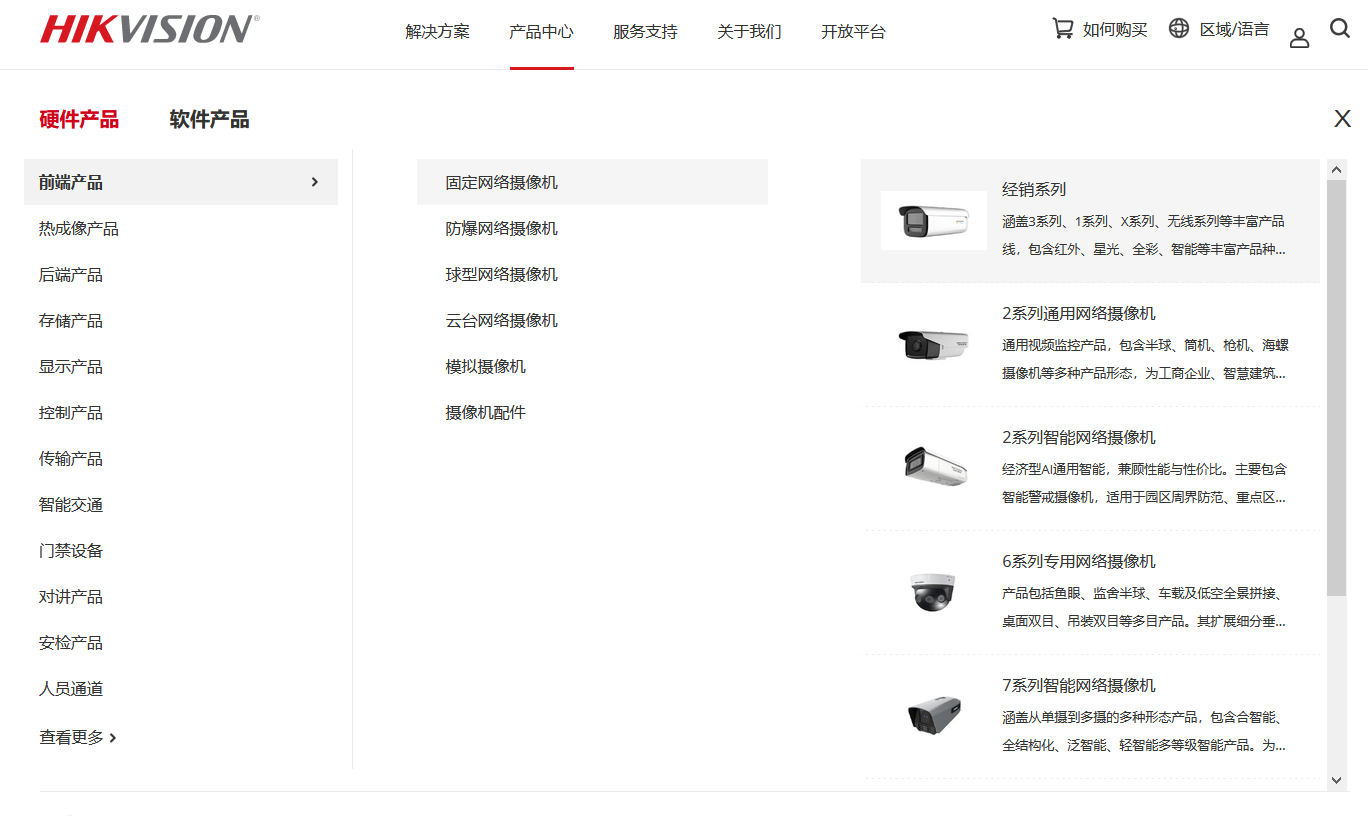This screenshot has height=816, width=1368.
Task: Switch to 软件产品 tab
Action: tap(209, 120)
